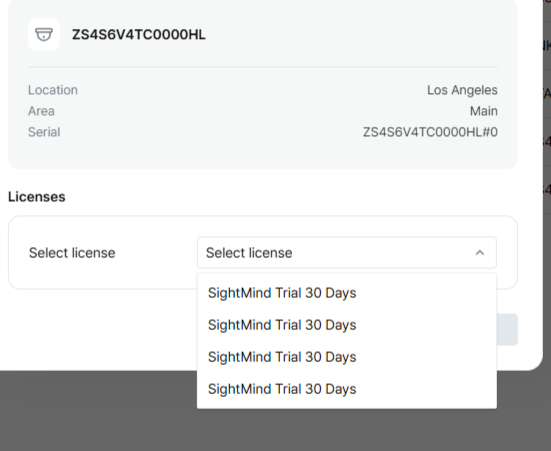Click the dome camera icon
Viewport: 551px width, 451px height.
44,34
